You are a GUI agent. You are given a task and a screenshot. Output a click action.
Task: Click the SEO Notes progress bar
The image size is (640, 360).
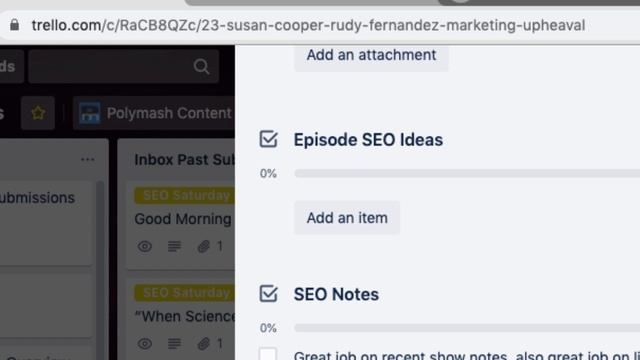point(467,328)
